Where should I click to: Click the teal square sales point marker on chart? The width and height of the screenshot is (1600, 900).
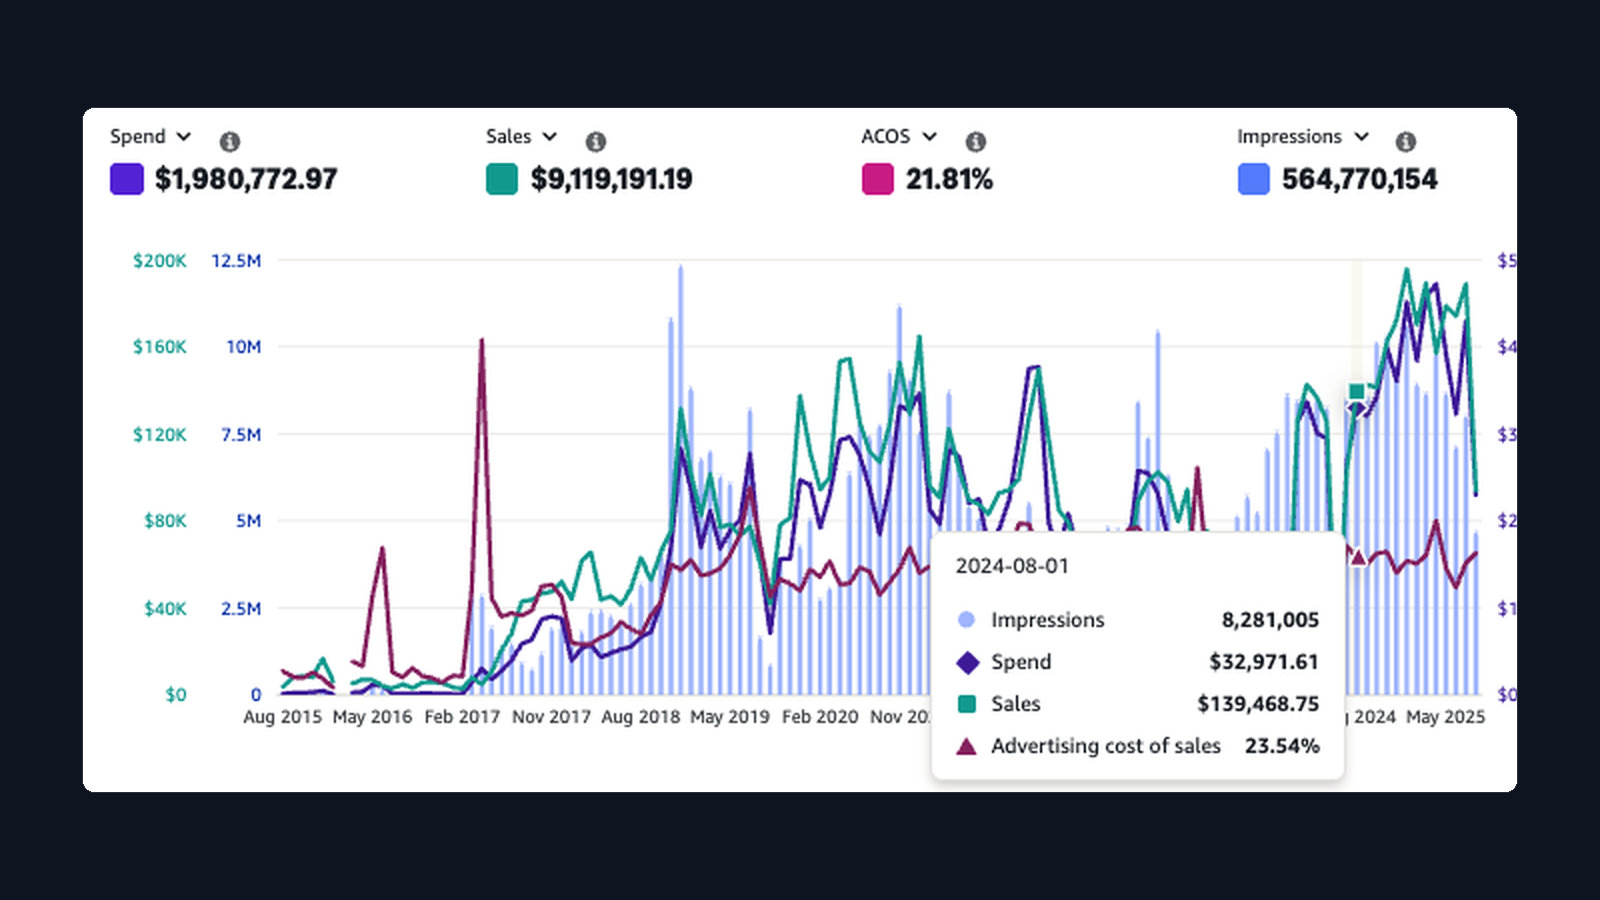1357,391
